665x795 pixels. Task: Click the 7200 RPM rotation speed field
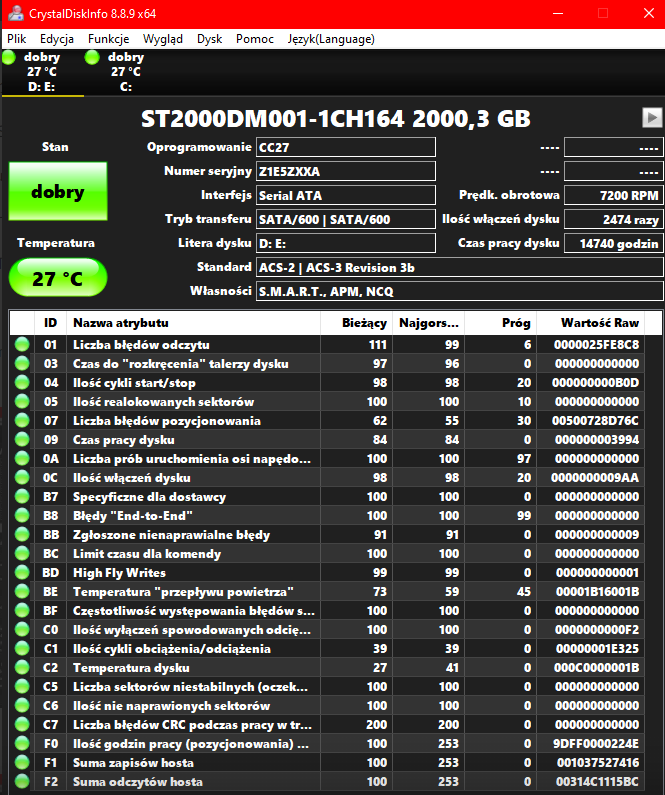pos(614,195)
